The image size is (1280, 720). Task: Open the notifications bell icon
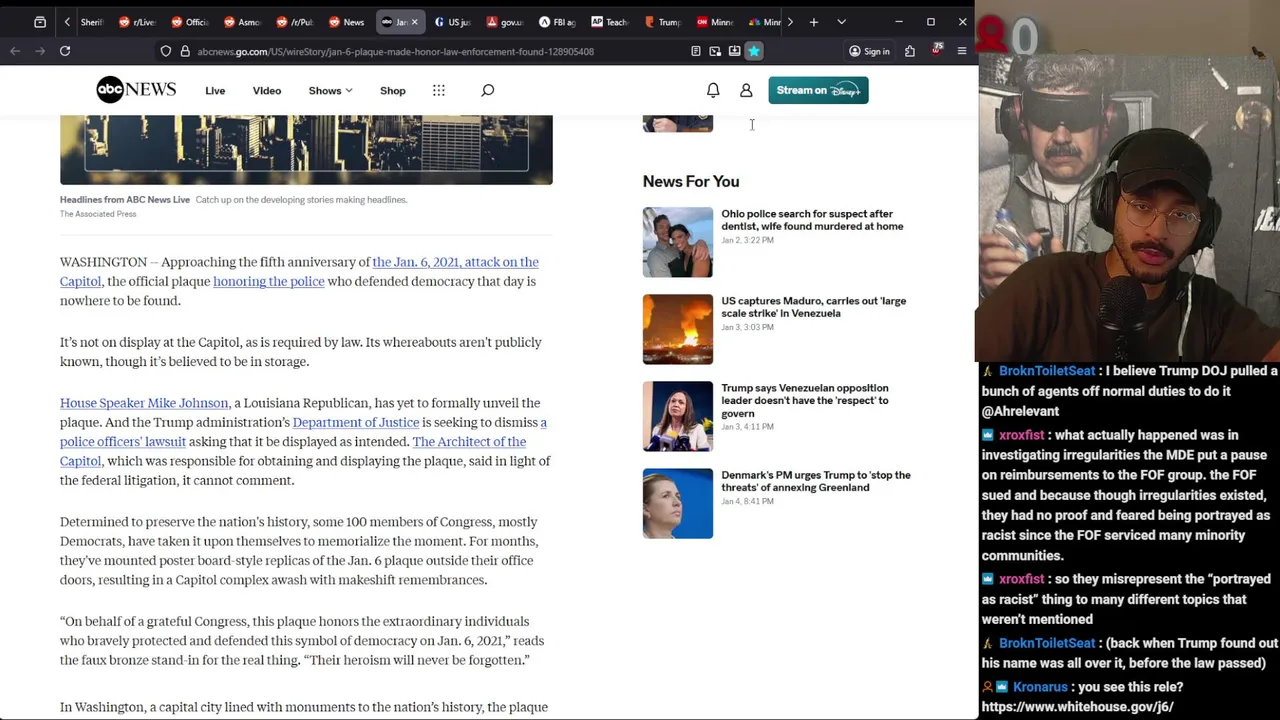click(x=713, y=90)
